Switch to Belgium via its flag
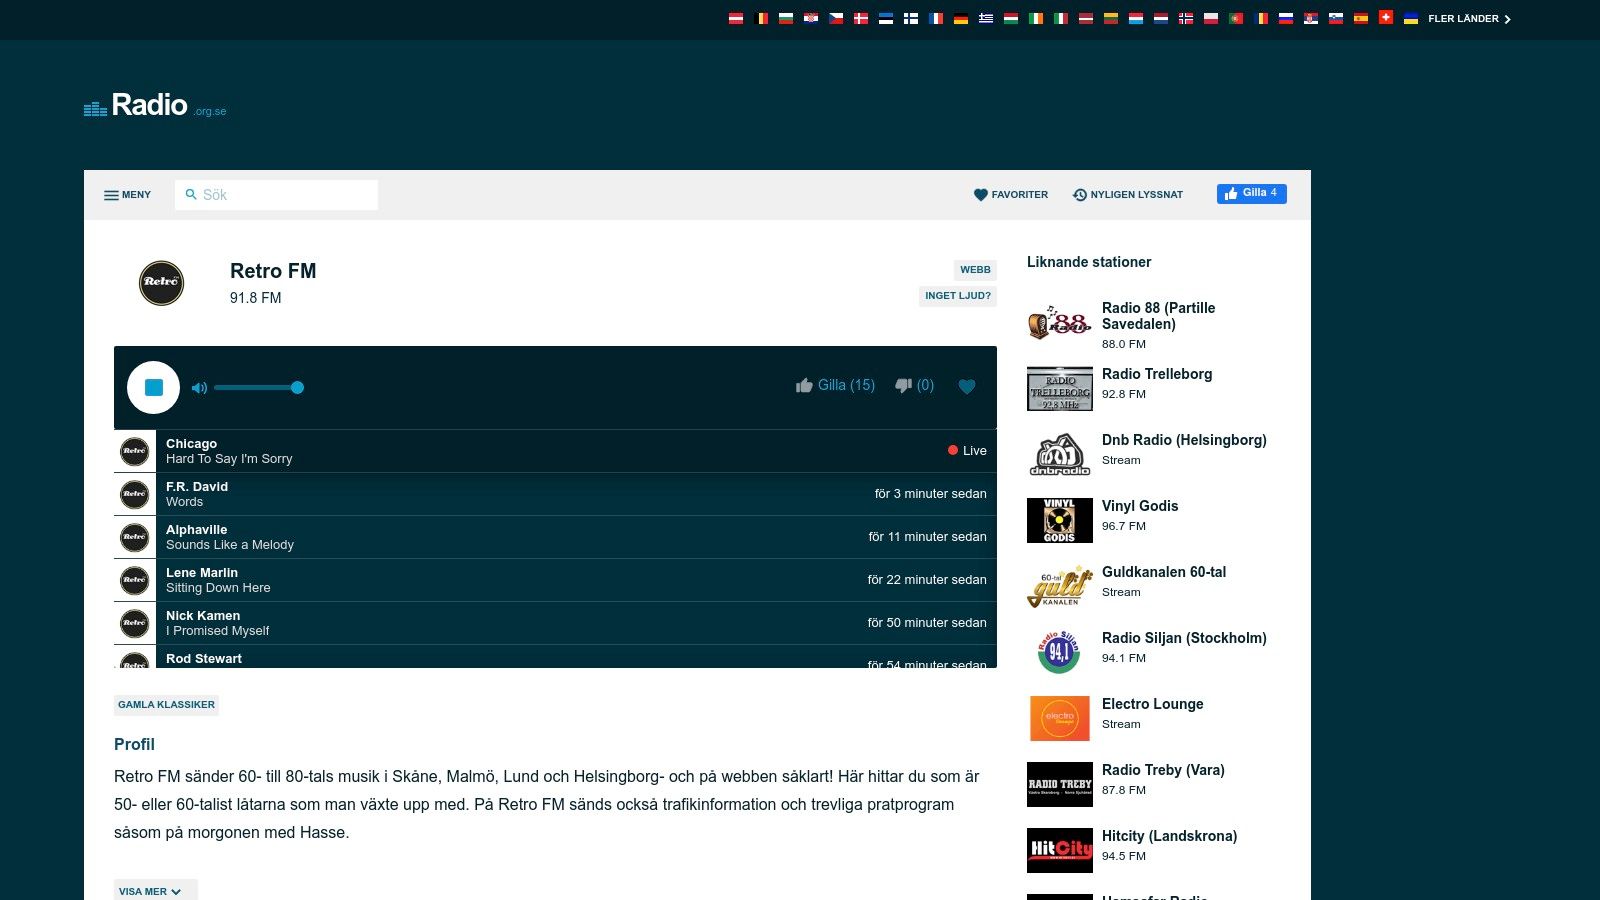This screenshot has width=1600, height=900. pyautogui.click(x=761, y=18)
